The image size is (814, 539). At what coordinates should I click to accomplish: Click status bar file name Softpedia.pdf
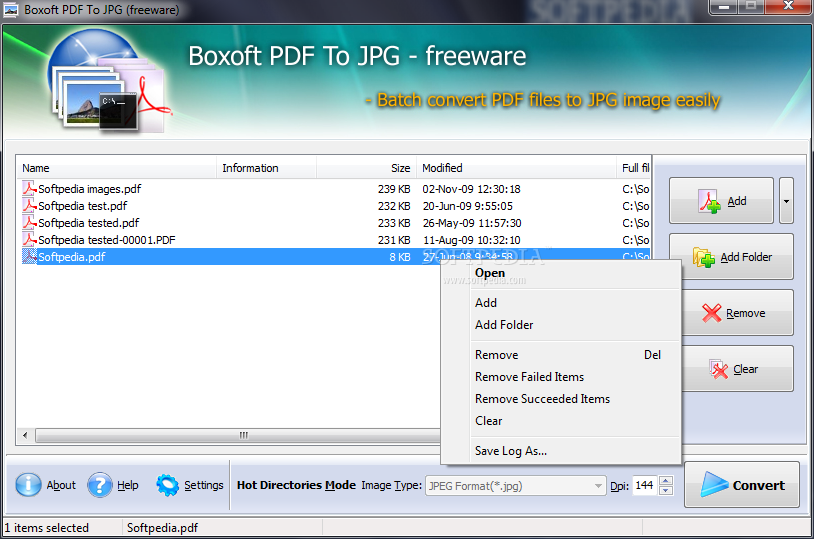tap(162, 528)
